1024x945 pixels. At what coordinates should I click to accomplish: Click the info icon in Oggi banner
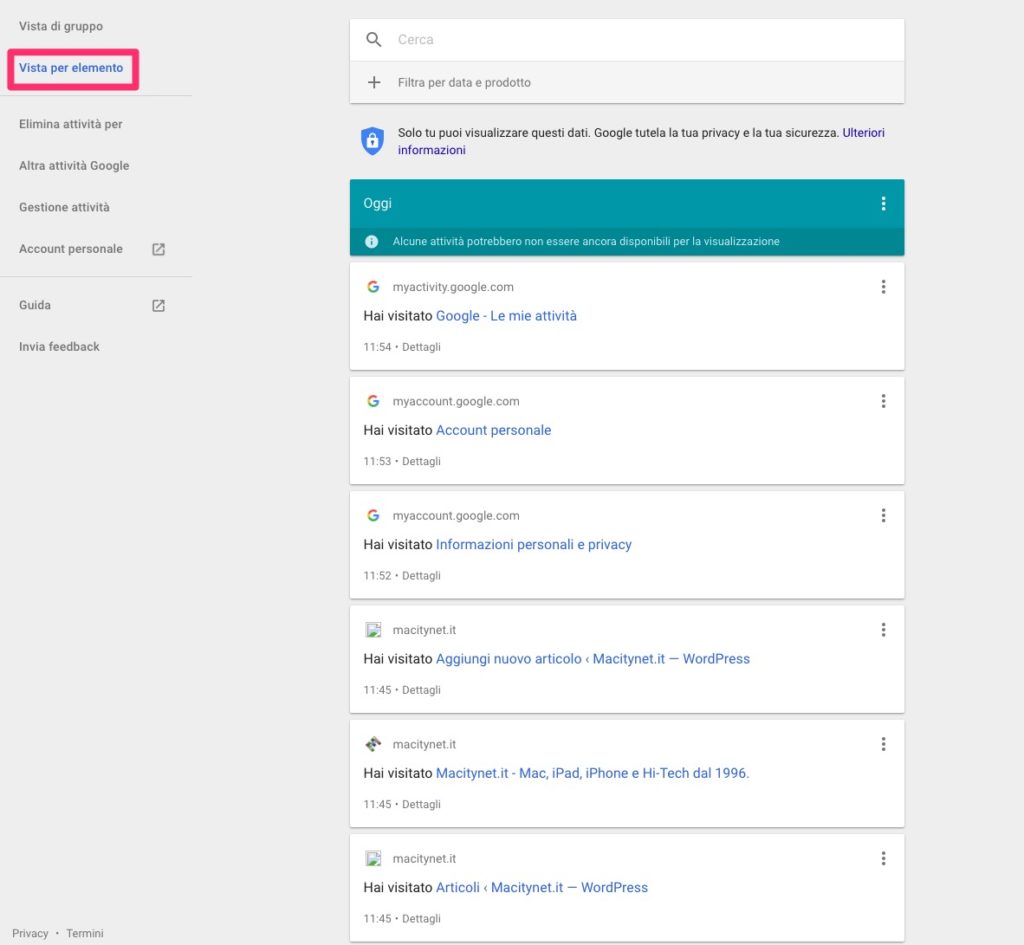click(372, 241)
